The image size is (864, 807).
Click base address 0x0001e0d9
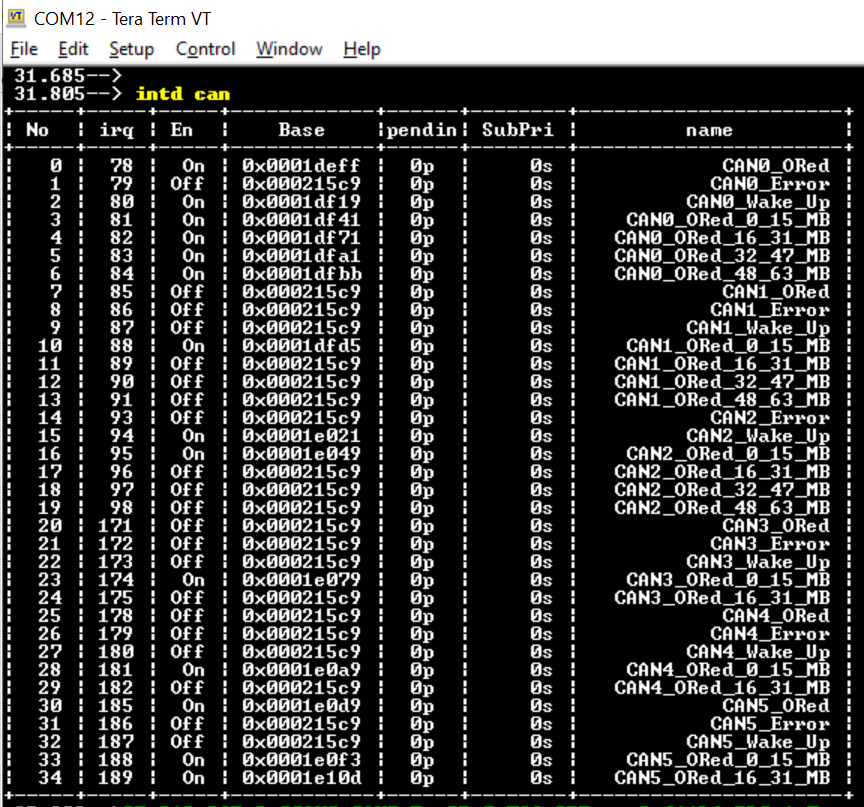pos(301,706)
